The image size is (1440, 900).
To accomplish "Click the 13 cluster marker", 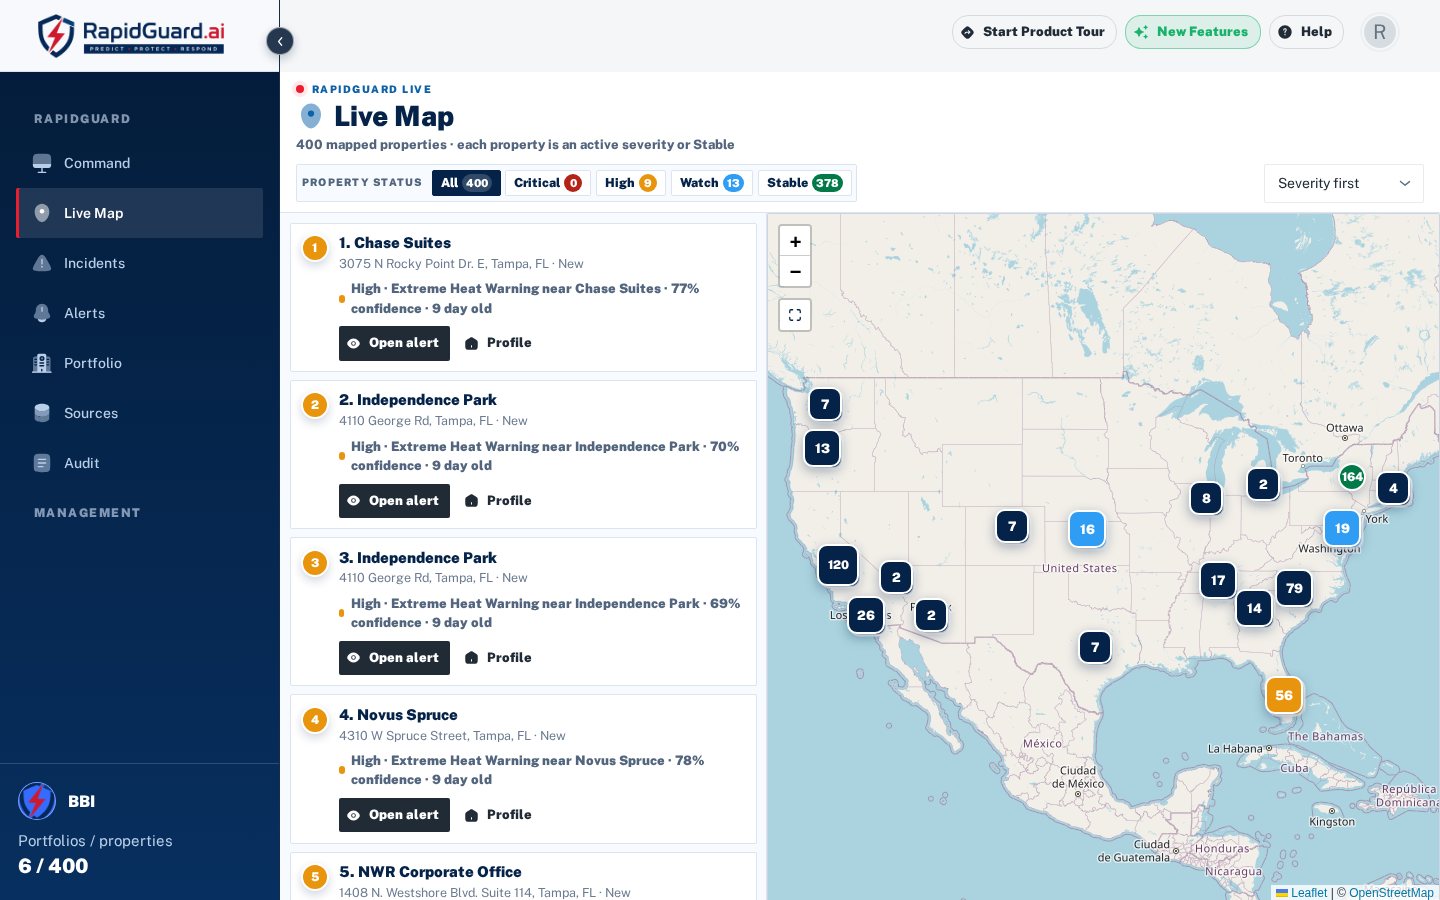I will click(x=822, y=448).
